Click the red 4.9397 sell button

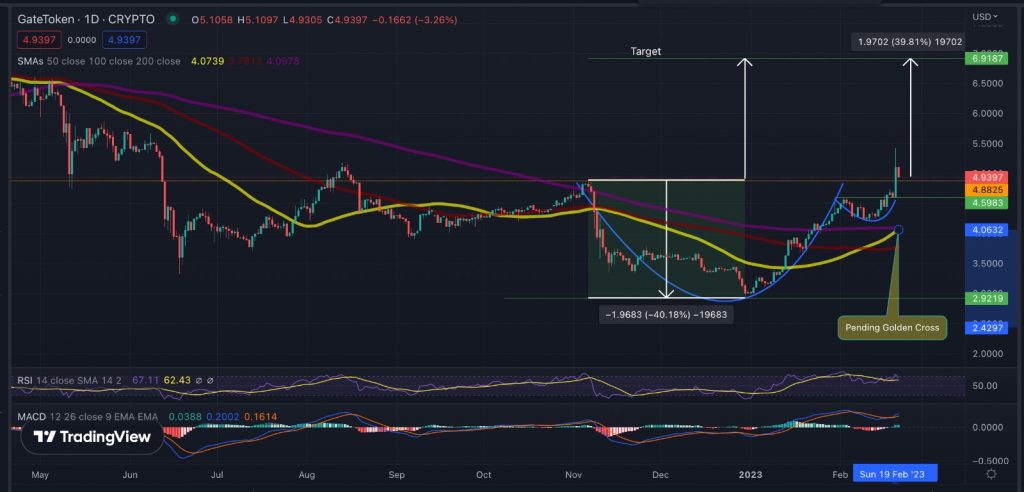(x=39, y=41)
